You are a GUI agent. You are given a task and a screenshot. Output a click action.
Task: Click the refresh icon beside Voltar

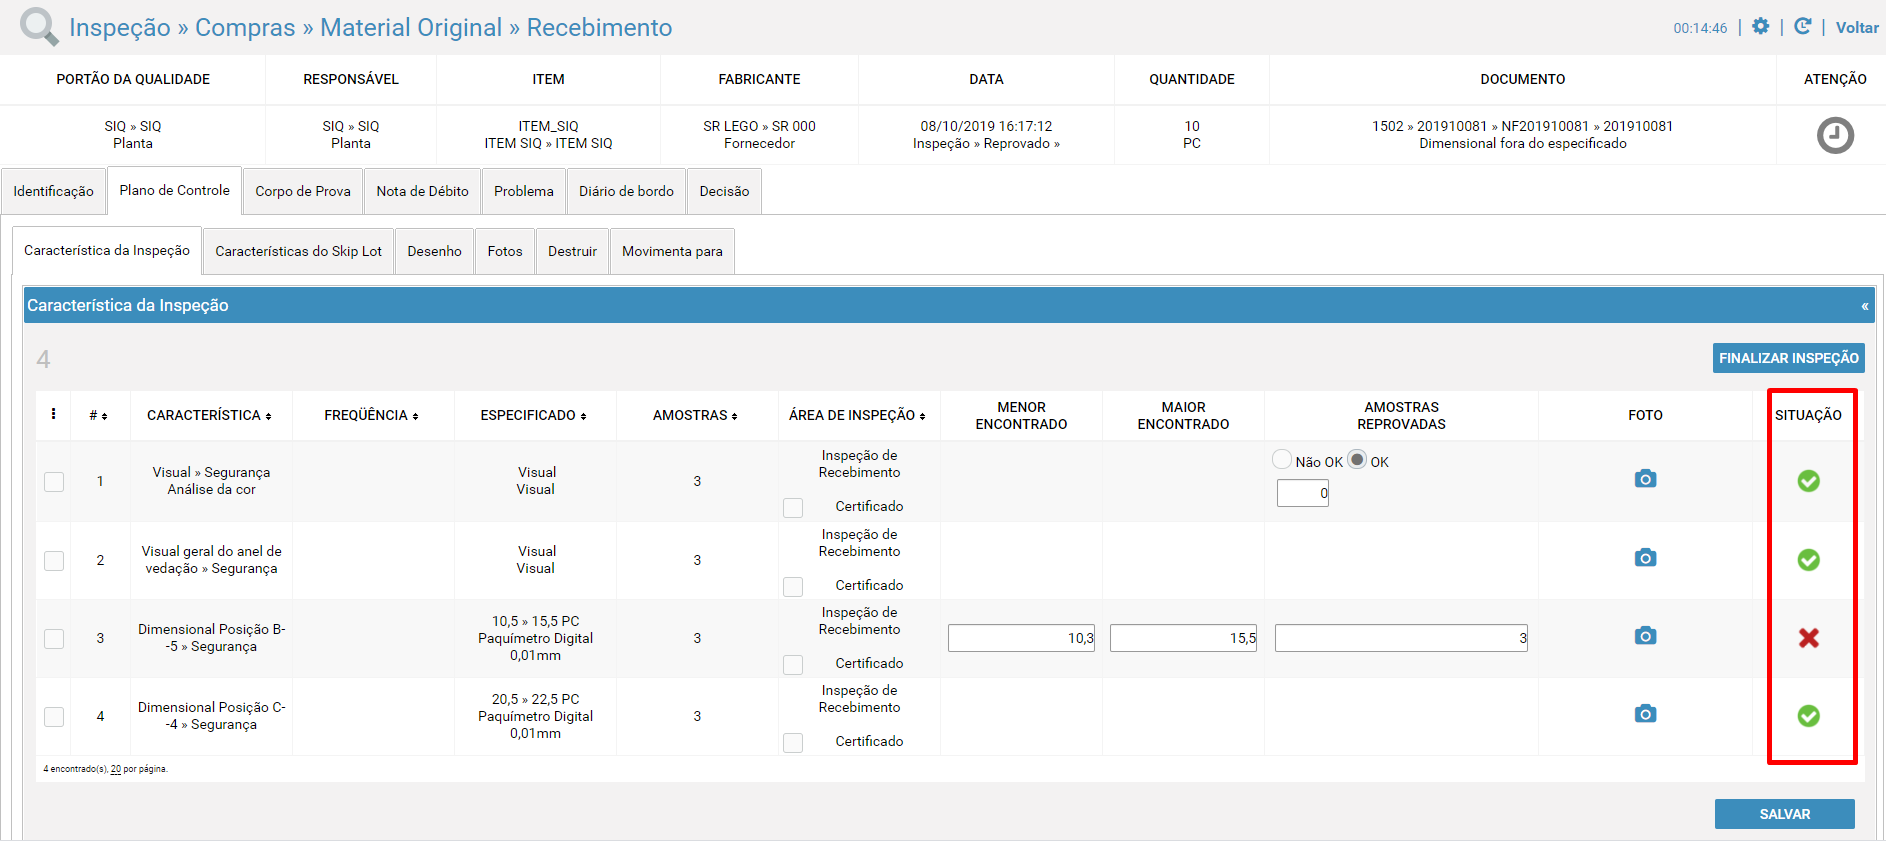click(x=1802, y=27)
